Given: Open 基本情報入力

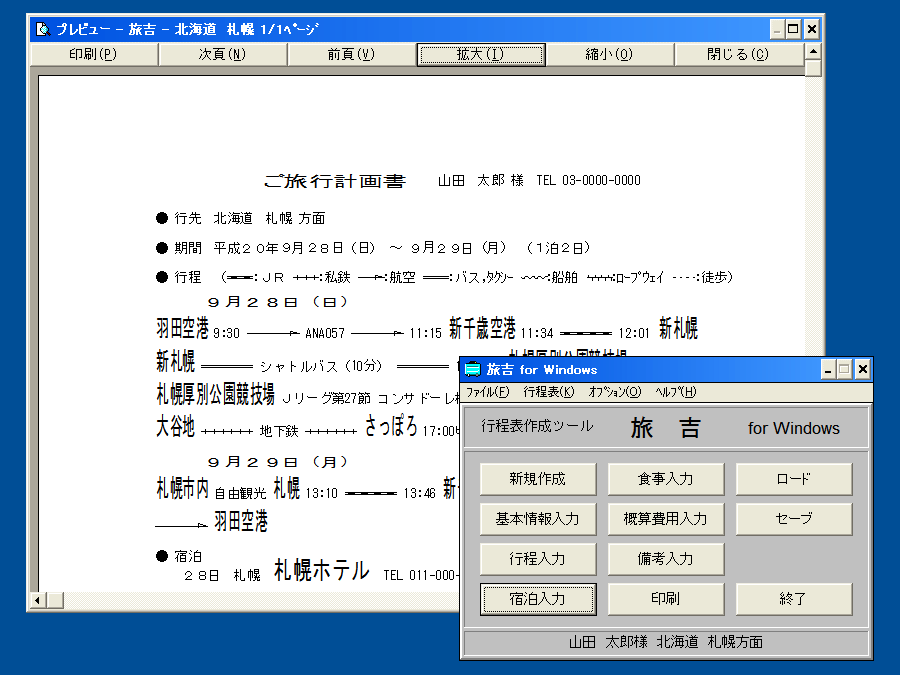Looking at the screenshot, I should click(x=538, y=519).
